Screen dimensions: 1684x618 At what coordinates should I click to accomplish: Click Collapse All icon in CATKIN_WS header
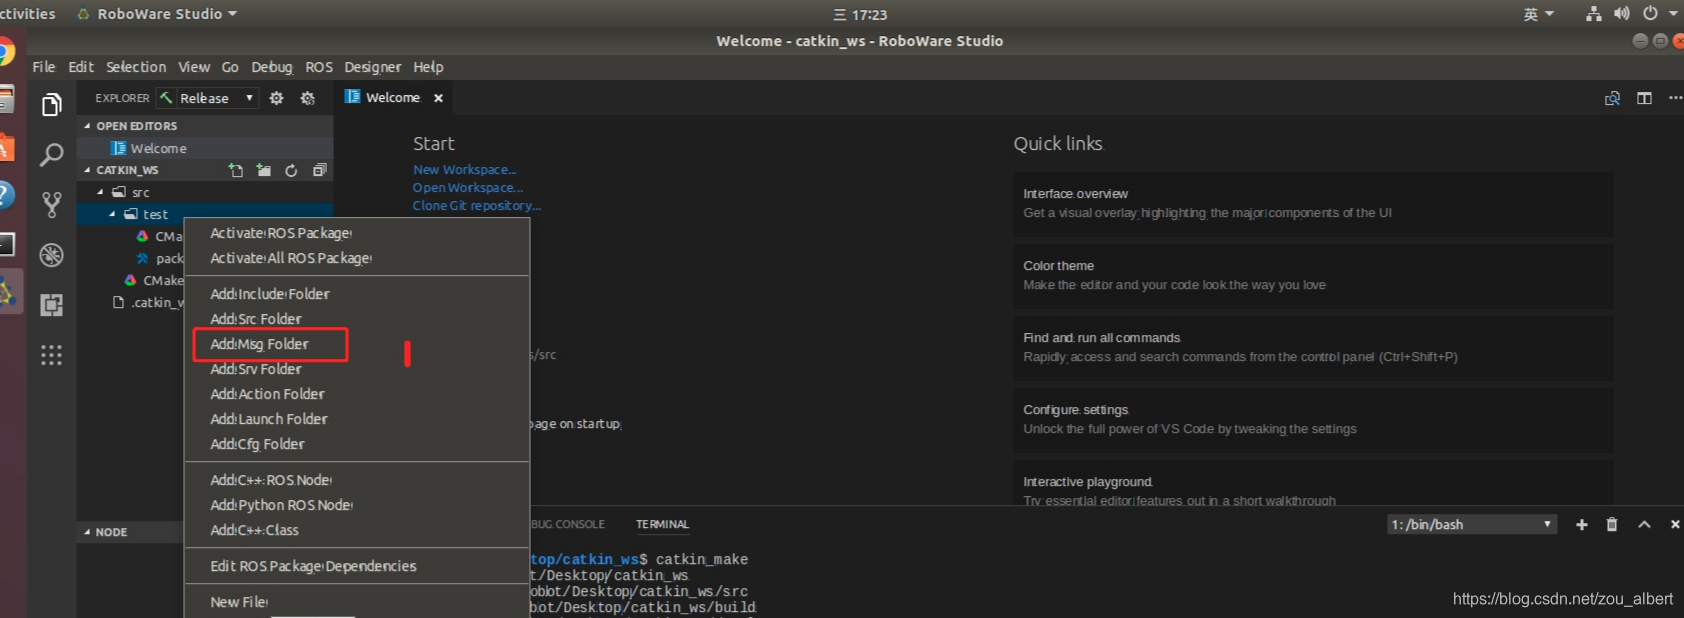(320, 170)
